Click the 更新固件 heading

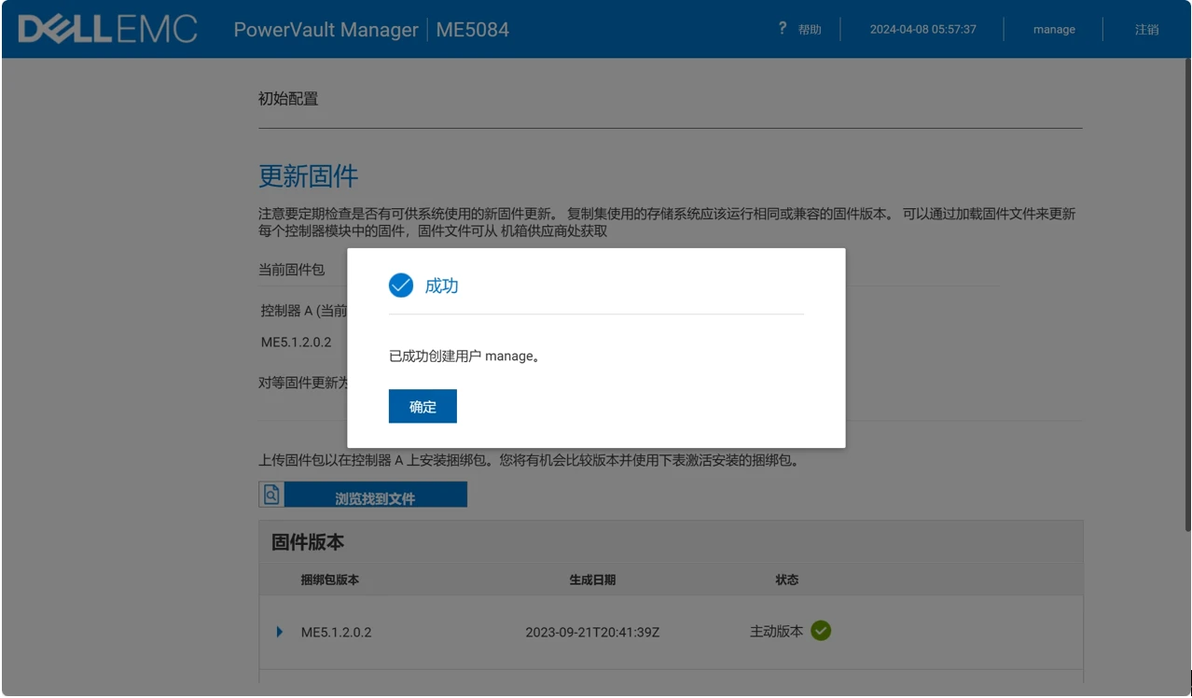[308, 176]
